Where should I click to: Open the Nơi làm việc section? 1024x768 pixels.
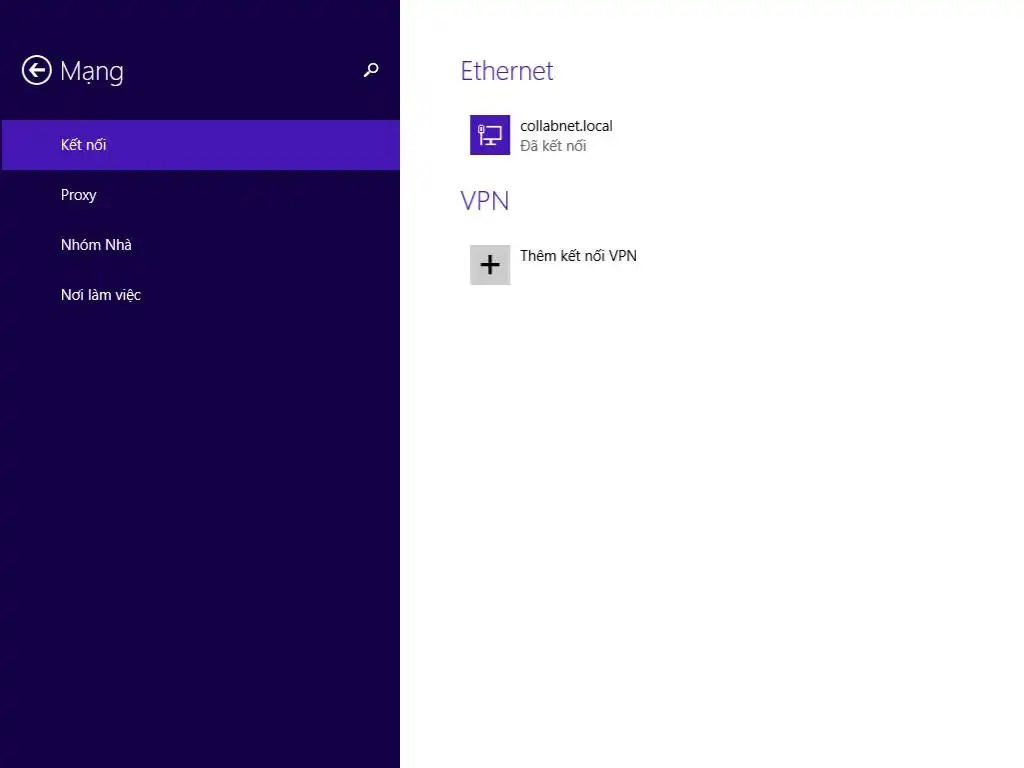click(x=101, y=295)
